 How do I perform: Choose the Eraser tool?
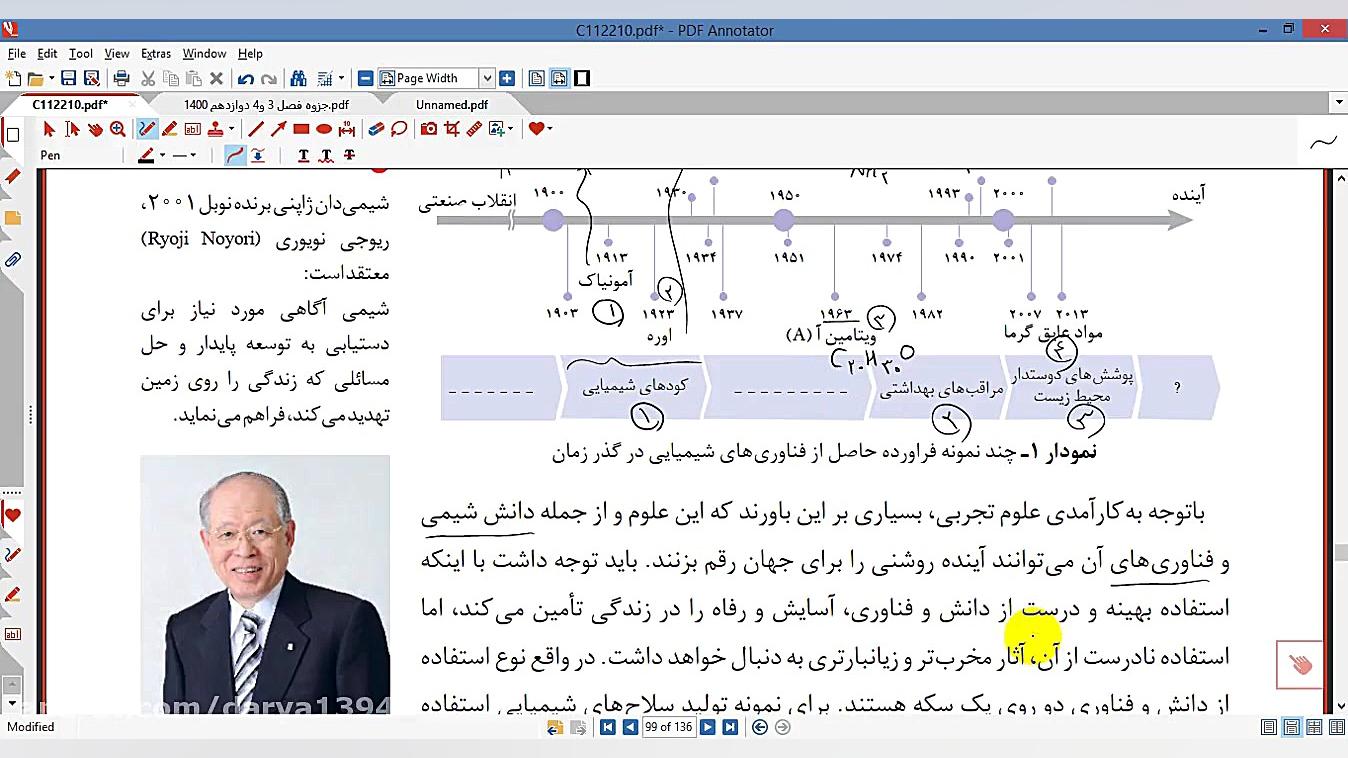point(375,128)
